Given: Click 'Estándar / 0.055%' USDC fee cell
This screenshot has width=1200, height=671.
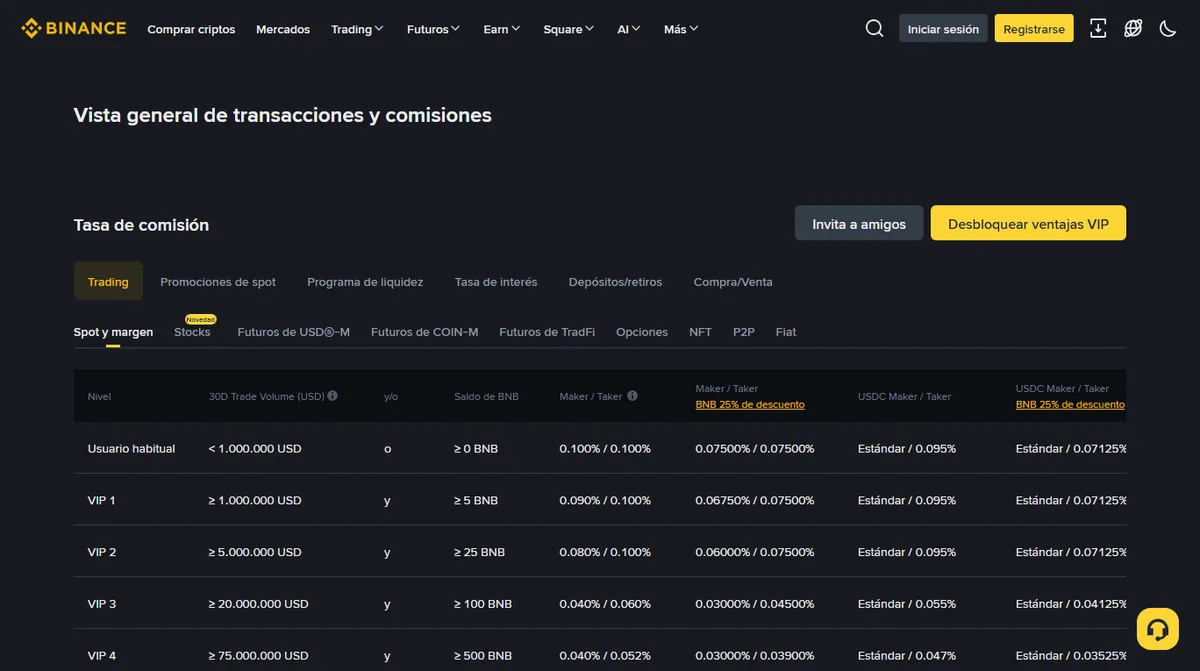Looking at the screenshot, I should coord(907,604).
